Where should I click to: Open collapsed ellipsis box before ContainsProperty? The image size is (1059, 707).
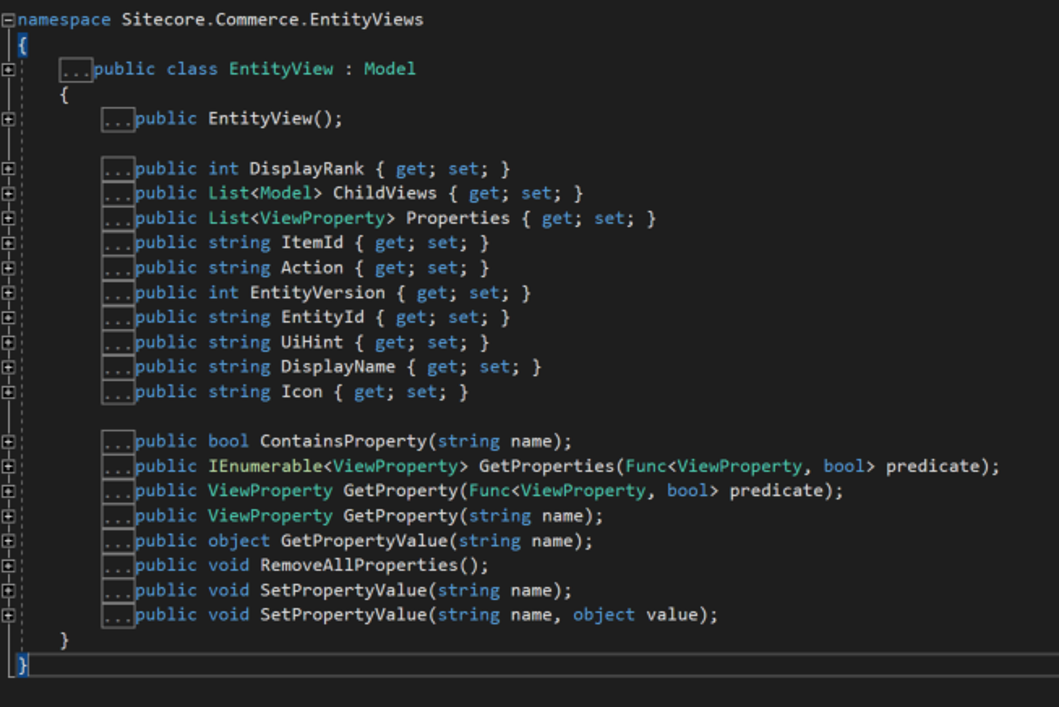click(x=118, y=442)
